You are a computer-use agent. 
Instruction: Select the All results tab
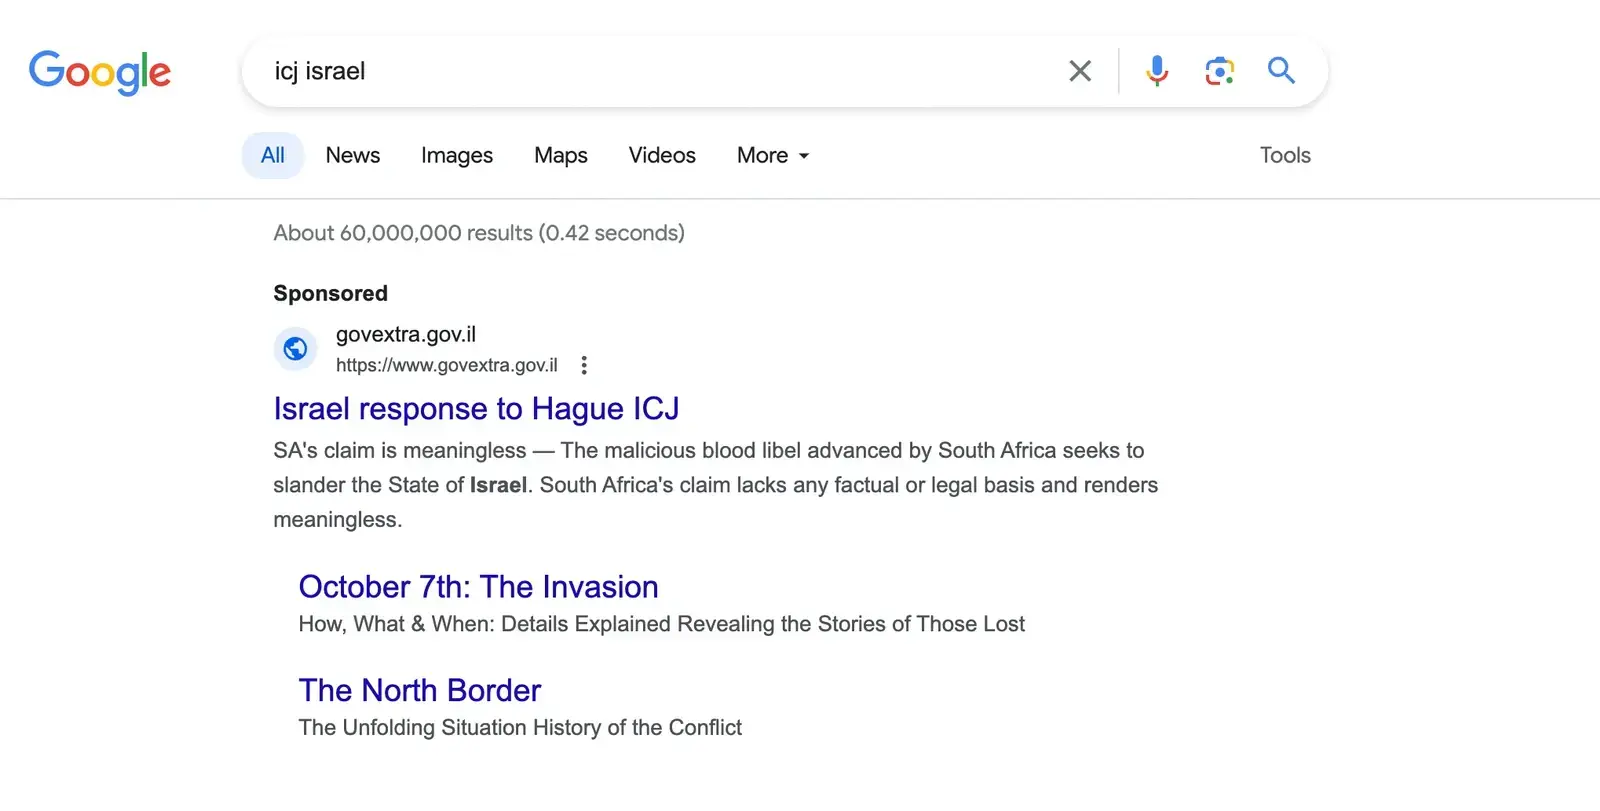(272, 155)
